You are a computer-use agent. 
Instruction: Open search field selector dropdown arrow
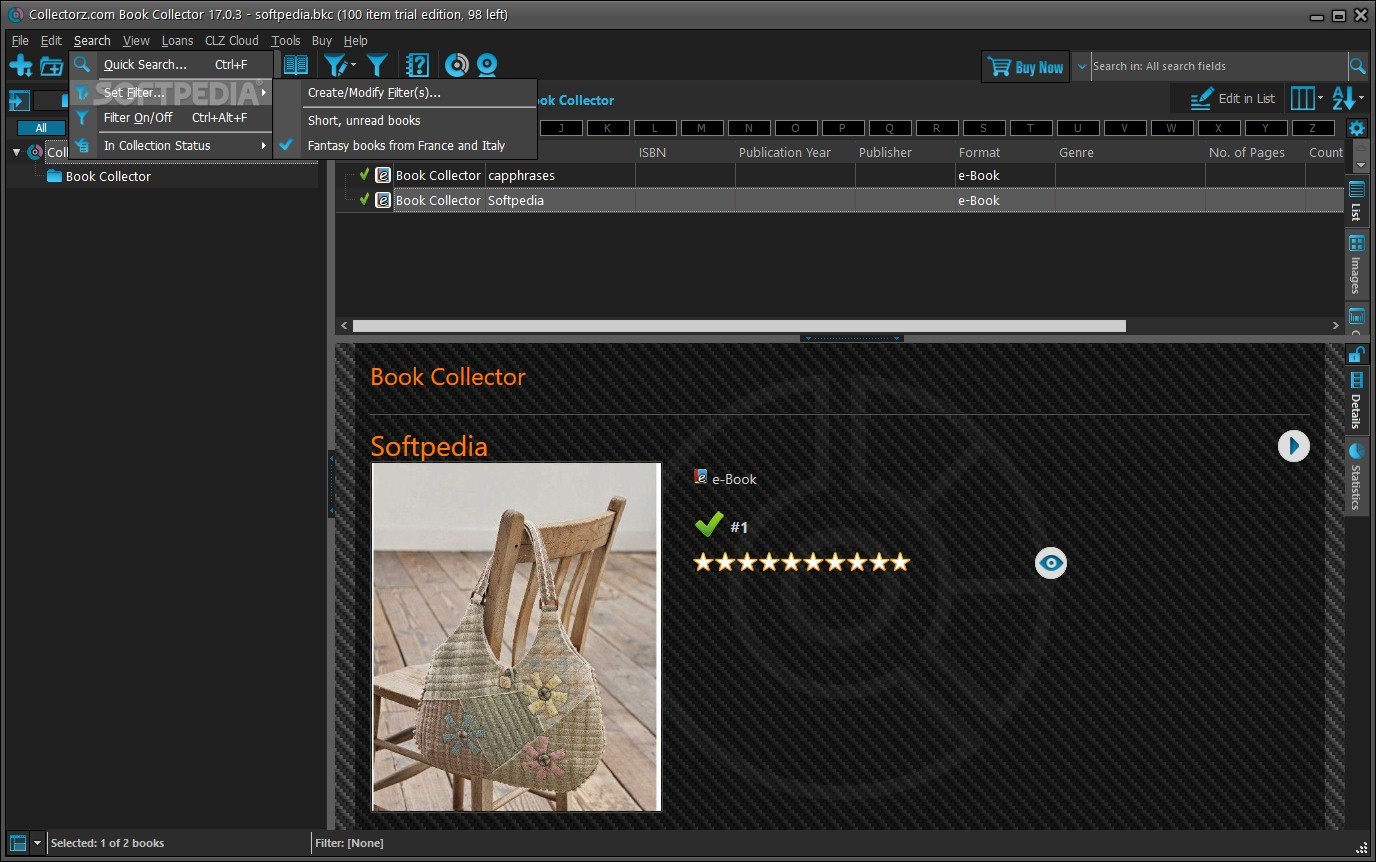click(x=1081, y=66)
